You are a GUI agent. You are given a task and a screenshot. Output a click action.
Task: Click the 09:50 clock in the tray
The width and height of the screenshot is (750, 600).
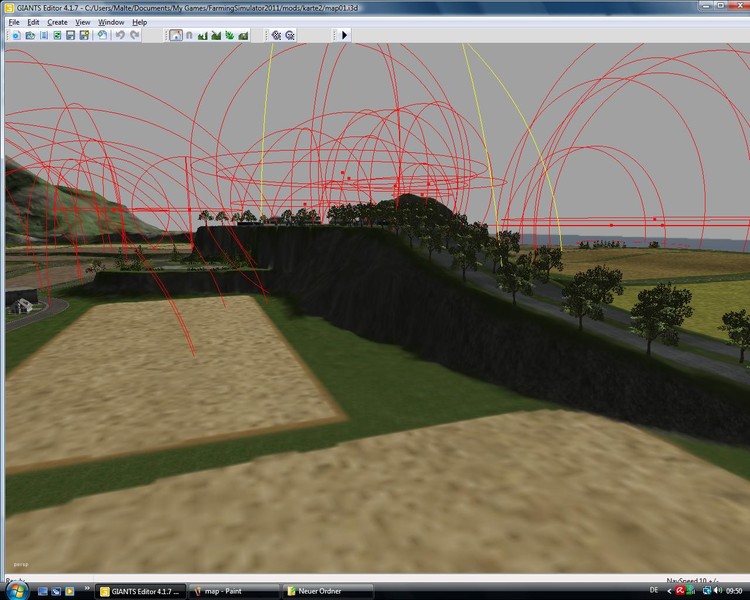(734, 591)
